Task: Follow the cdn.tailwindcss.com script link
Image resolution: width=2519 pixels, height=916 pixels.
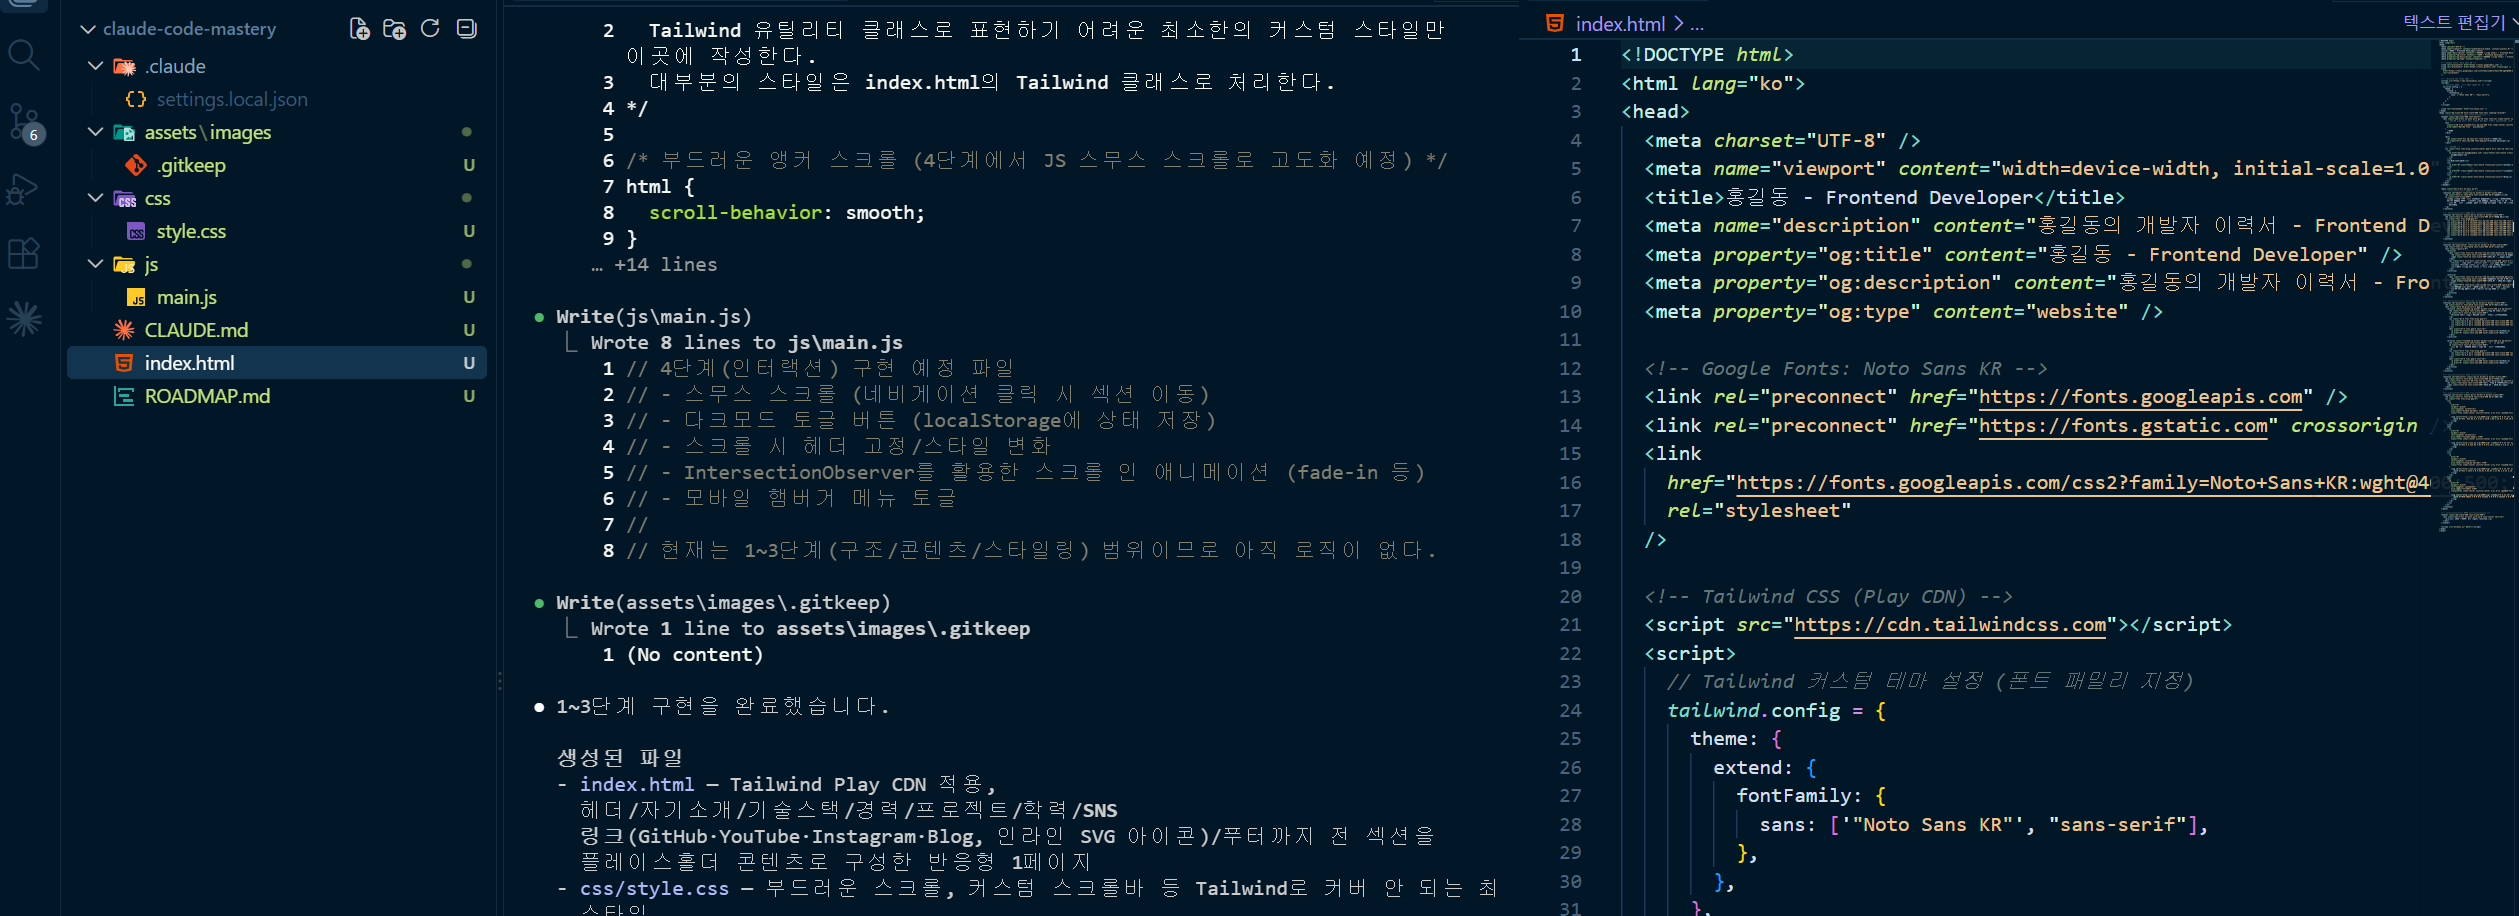Action: click(x=1950, y=625)
